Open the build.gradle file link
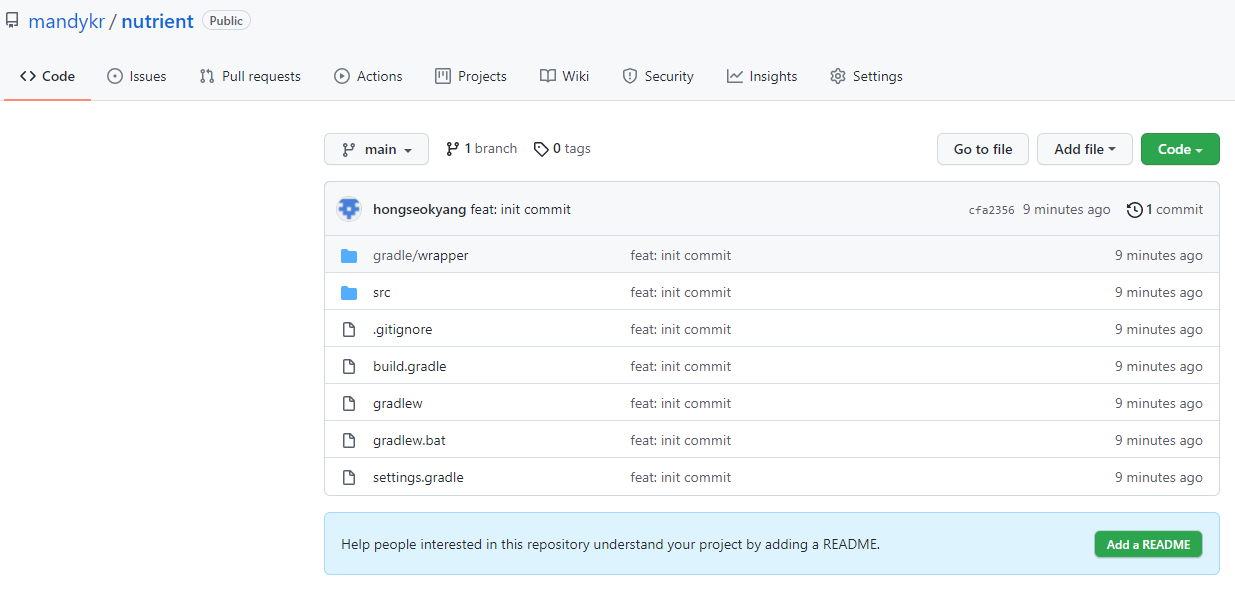1235x594 pixels. click(x=410, y=367)
